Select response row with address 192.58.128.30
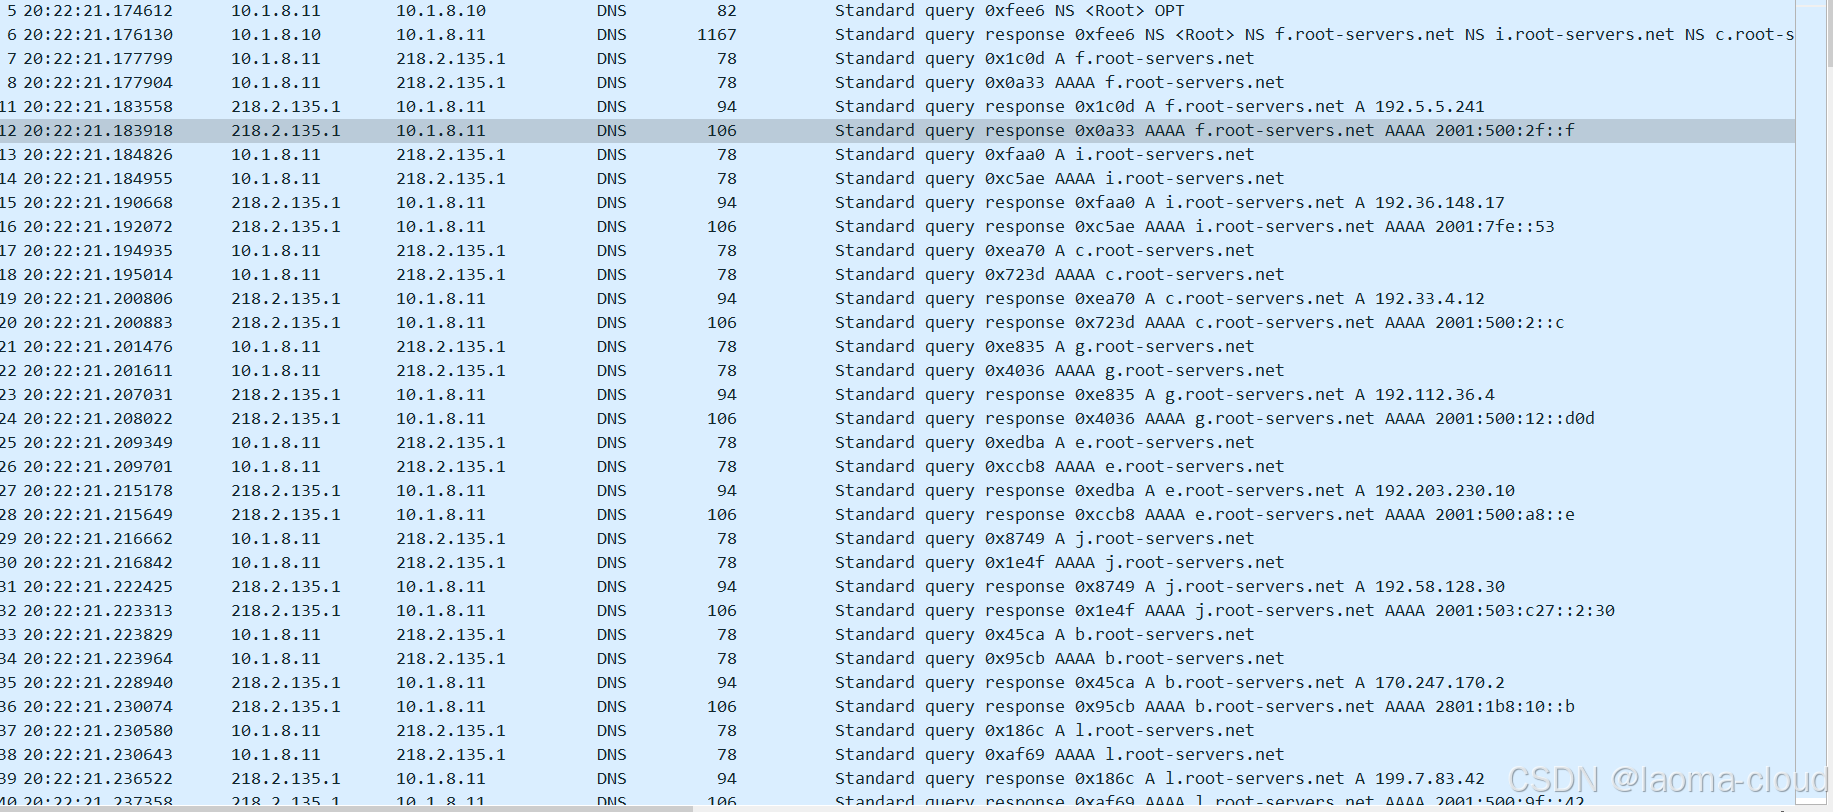Viewport: 1833px width, 812px height. click(x=897, y=586)
